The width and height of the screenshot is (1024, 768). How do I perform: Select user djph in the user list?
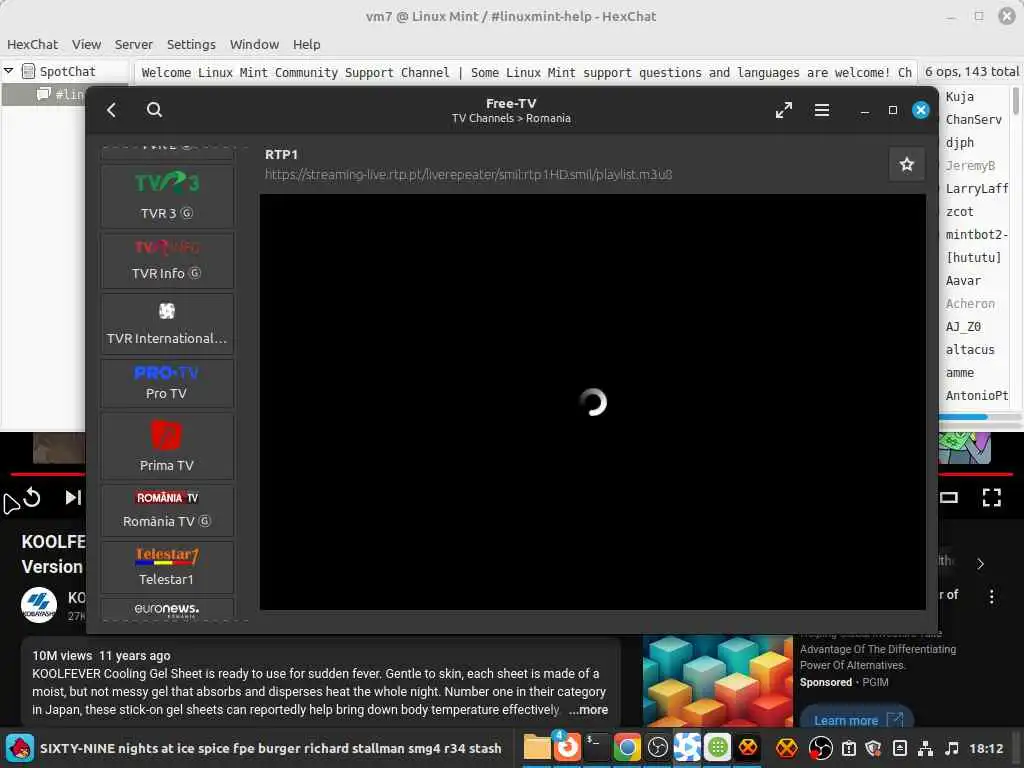coord(959,142)
